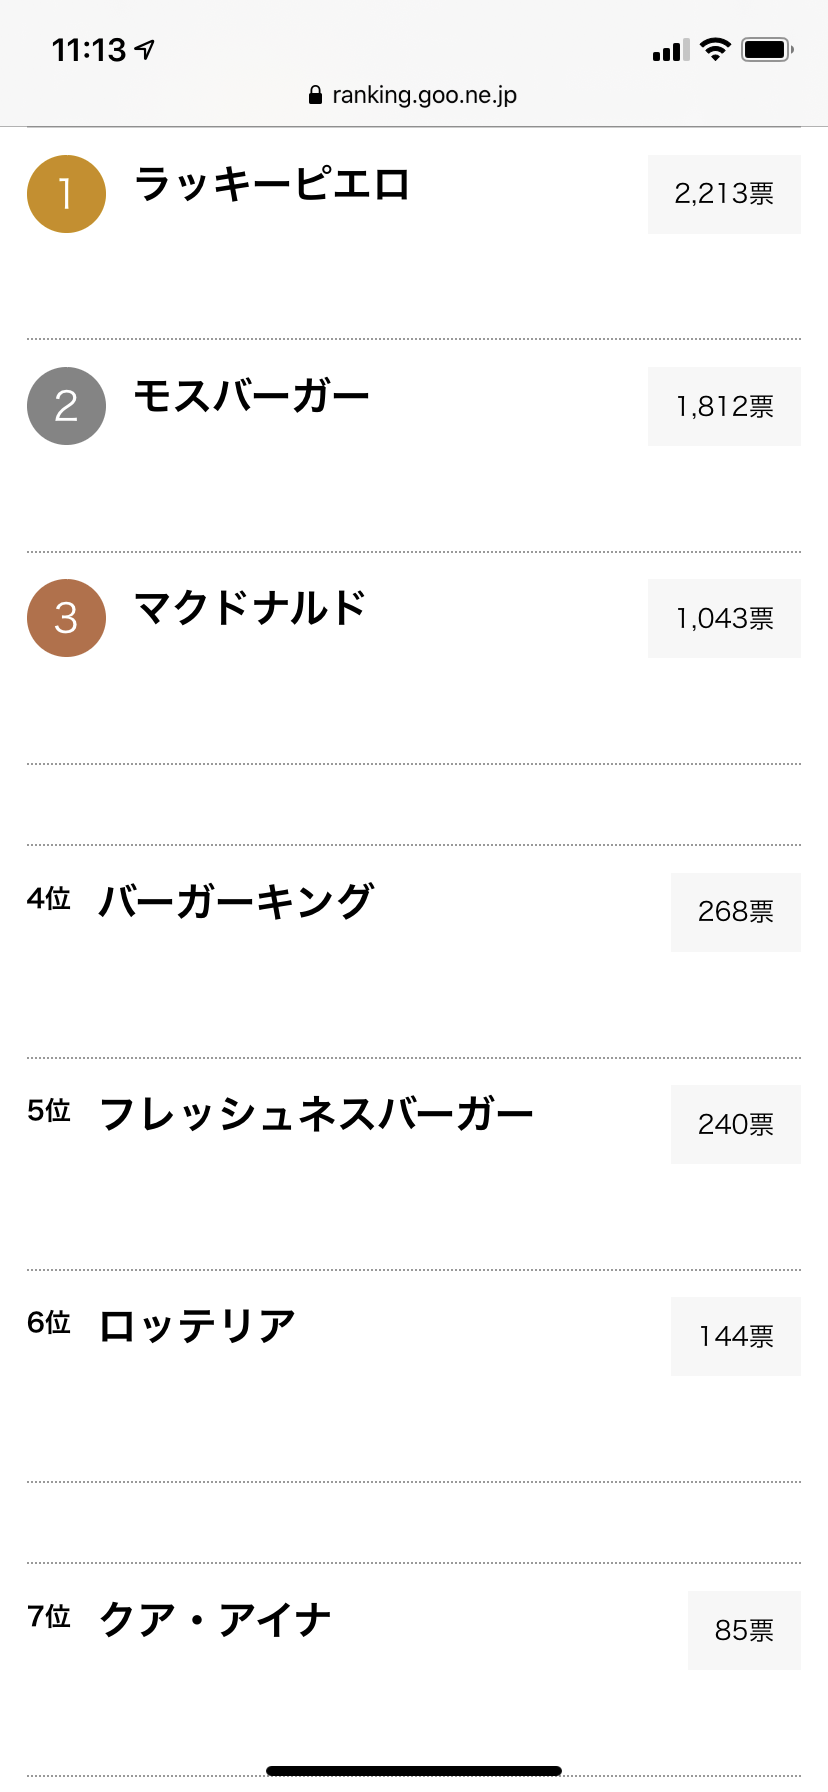Open the クア・アイナ ranking entry
Image resolution: width=828 pixels, height=1792 pixels.
(215, 1620)
